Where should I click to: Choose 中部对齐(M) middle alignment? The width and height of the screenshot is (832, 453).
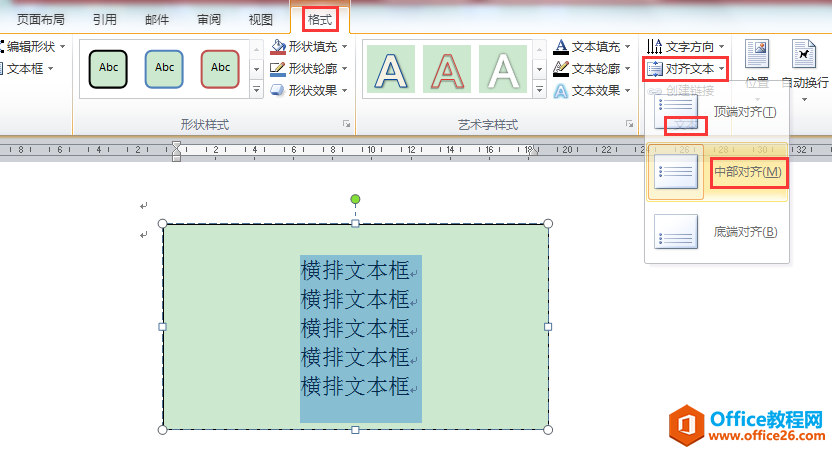[x=717, y=172]
